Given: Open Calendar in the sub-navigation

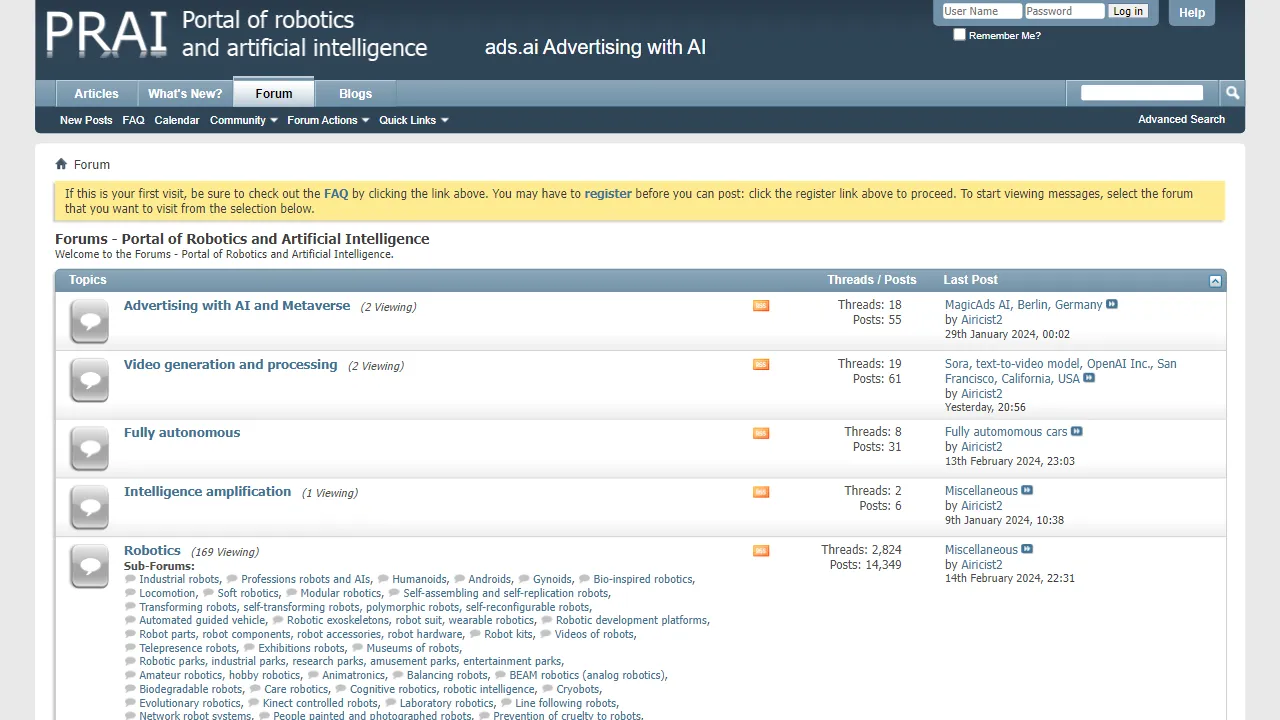Looking at the screenshot, I should click(x=177, y=120).
